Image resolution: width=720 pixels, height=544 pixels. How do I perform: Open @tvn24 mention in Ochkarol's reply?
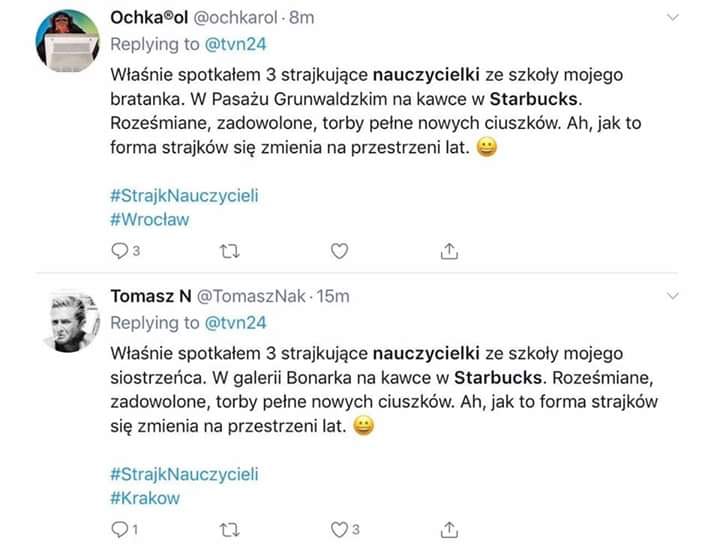pos(239,44)
